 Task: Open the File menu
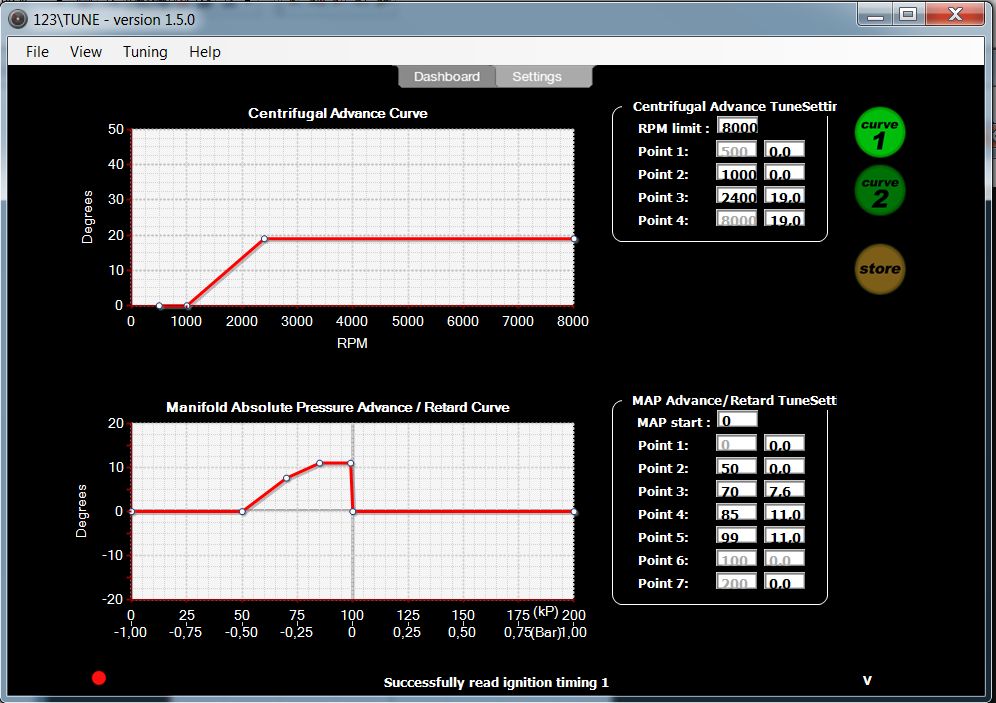point(37,52)
